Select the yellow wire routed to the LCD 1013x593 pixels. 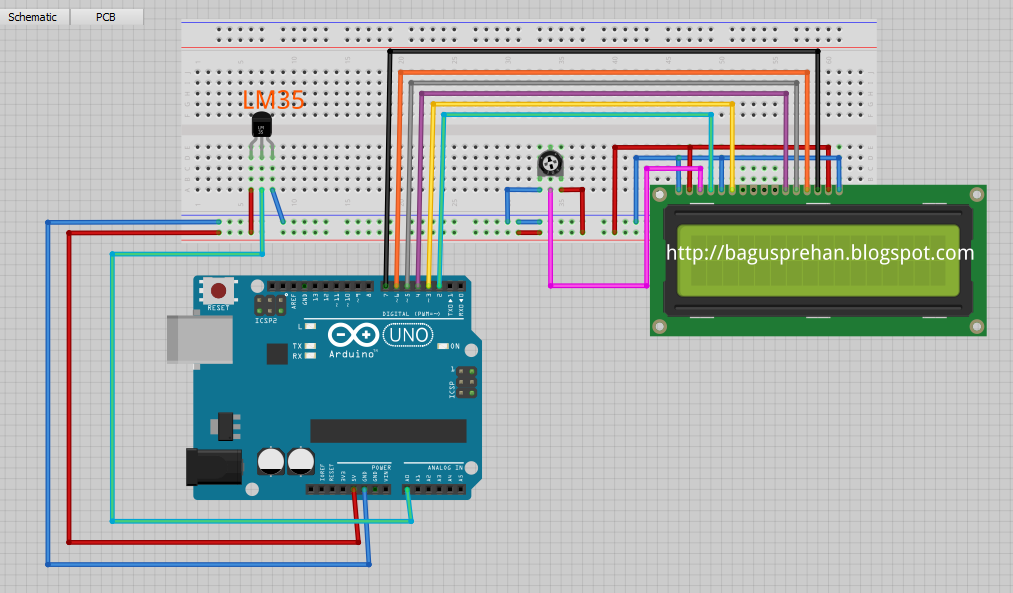[581, 103]
